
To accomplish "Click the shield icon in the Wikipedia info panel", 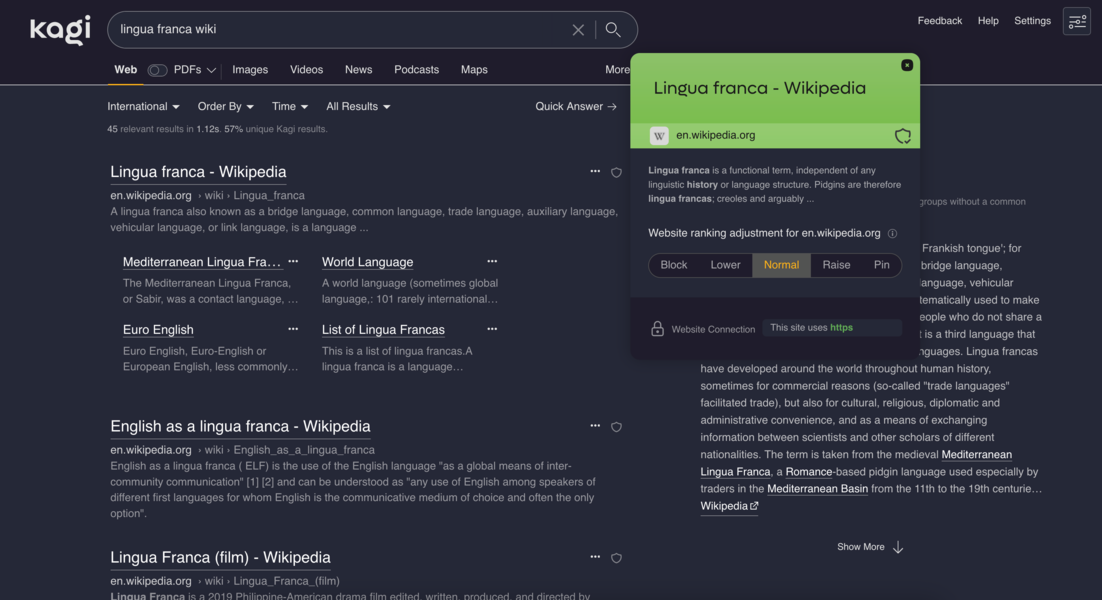I will pos(903,134).
